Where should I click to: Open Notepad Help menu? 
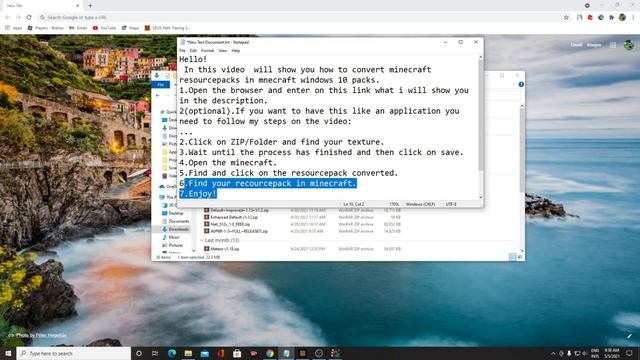236,51
